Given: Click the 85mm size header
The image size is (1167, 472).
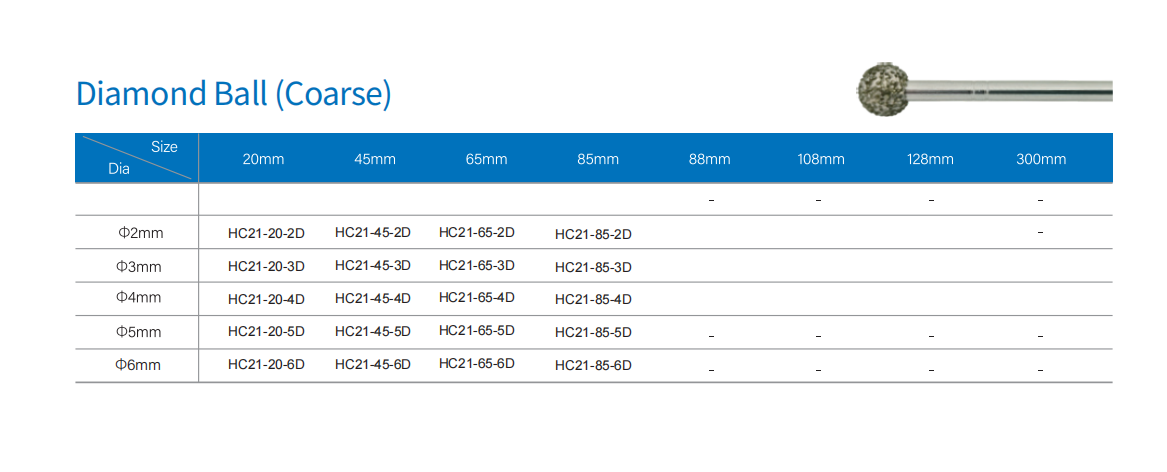Looking at the screenshot, I should point(598,159).
